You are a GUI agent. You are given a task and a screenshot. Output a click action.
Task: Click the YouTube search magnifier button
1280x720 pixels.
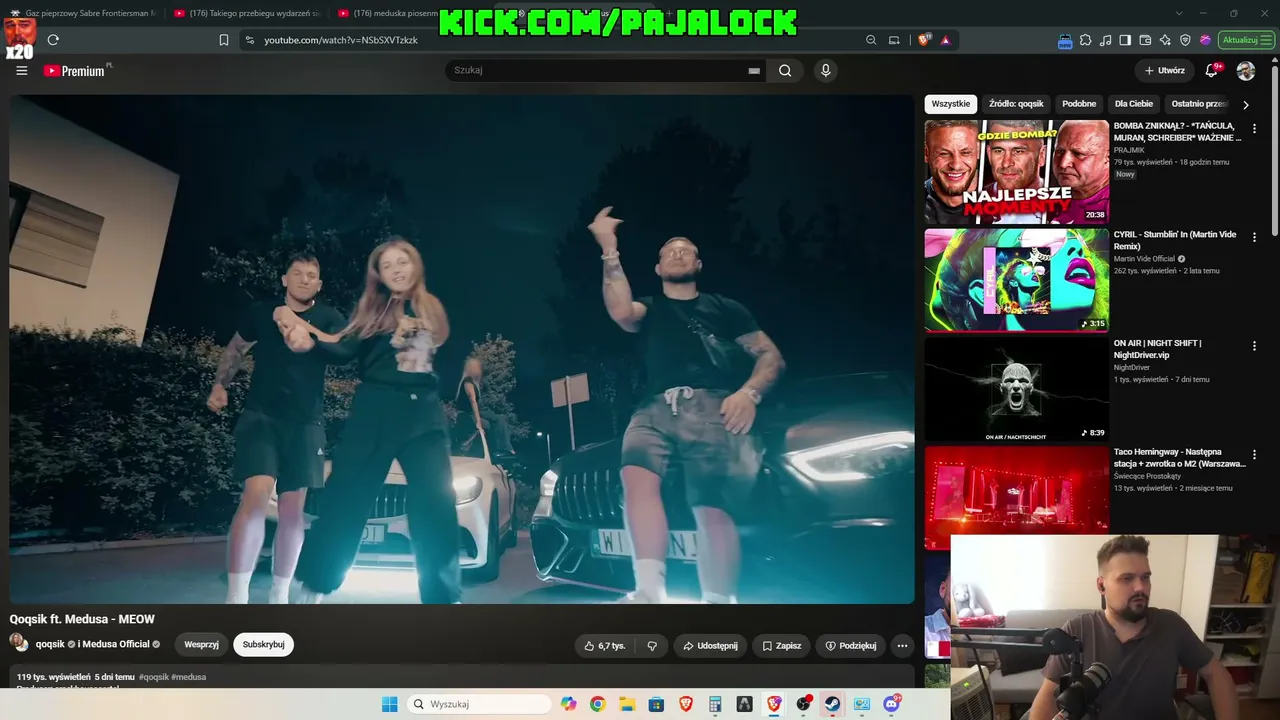[785, 70]
